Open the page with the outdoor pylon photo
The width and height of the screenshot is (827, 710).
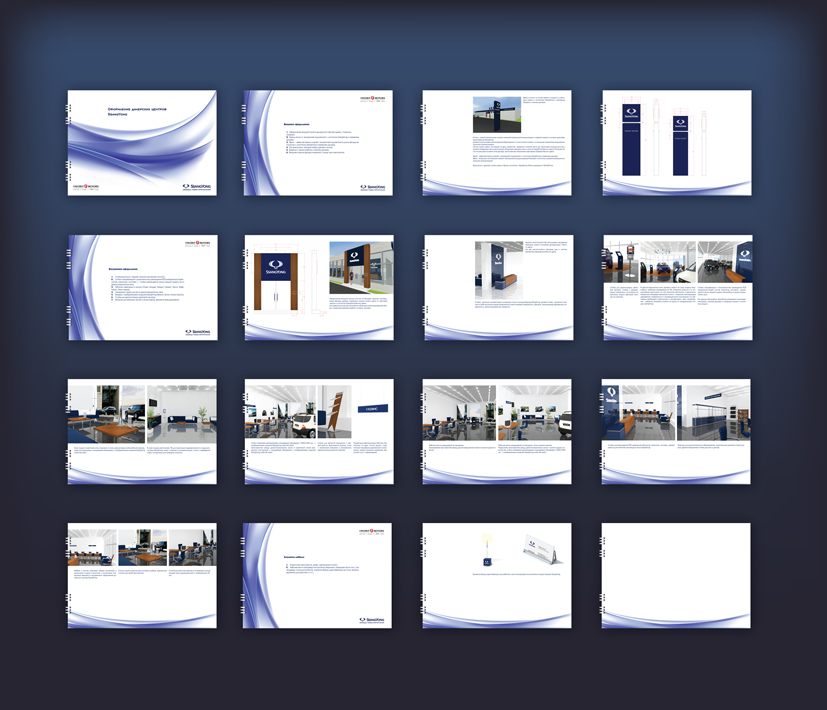(496, 142)
